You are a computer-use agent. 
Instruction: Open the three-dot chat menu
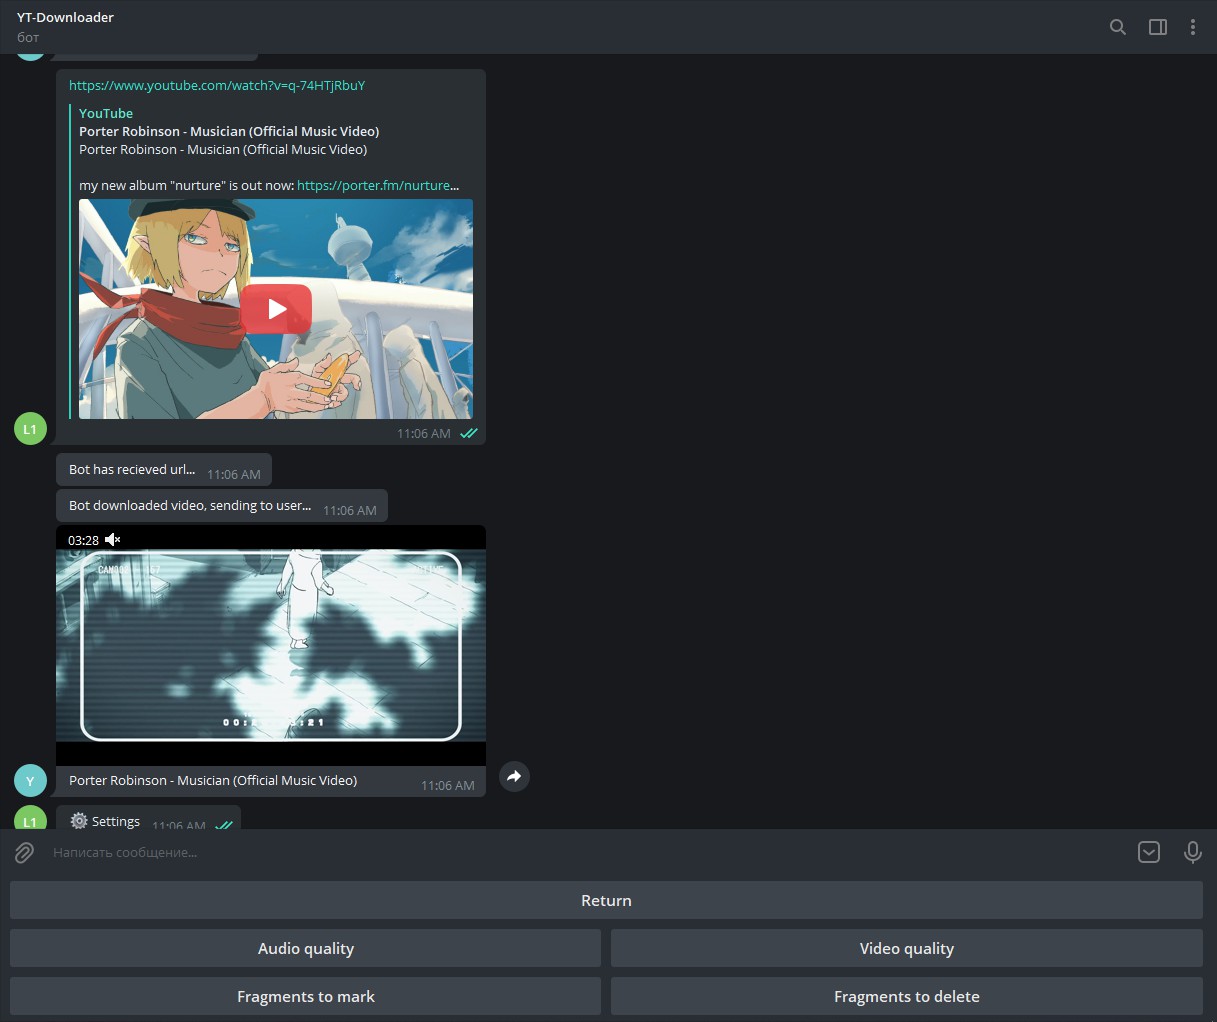1193,27
